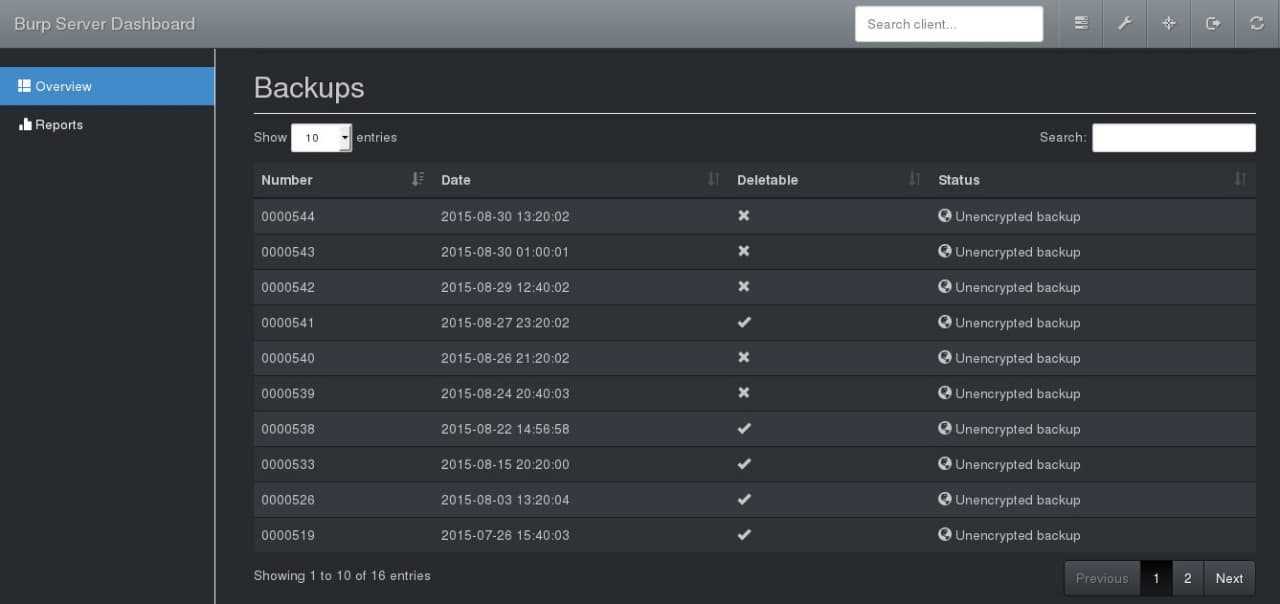
Task: Open backup number 0000541
Action: 288,323
